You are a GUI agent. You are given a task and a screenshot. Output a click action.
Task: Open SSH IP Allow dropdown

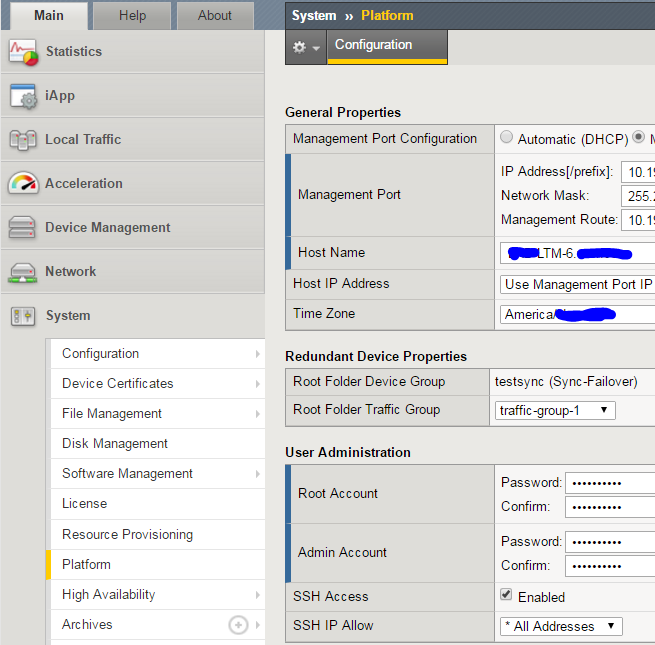(561, 626)
